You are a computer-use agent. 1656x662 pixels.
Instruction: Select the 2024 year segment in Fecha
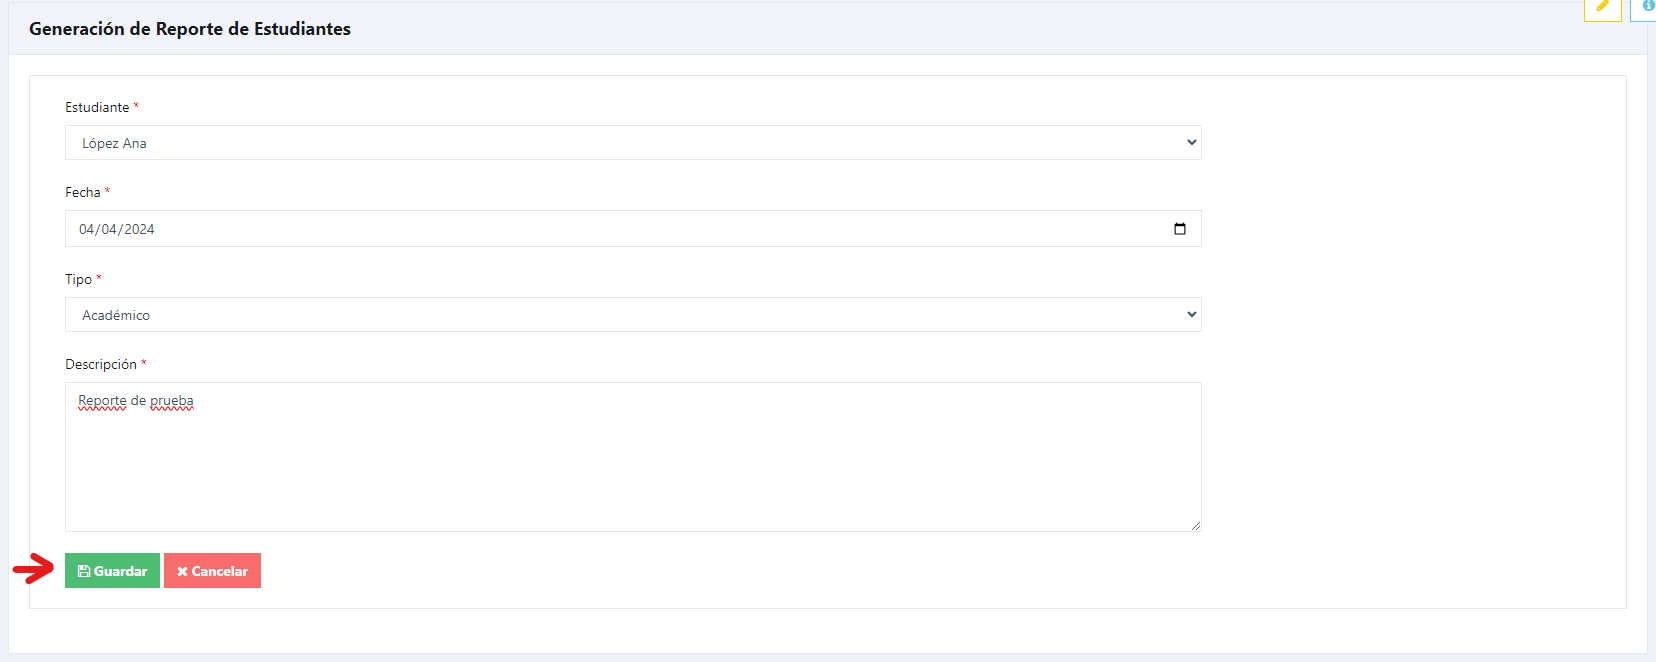click(139, 229)
